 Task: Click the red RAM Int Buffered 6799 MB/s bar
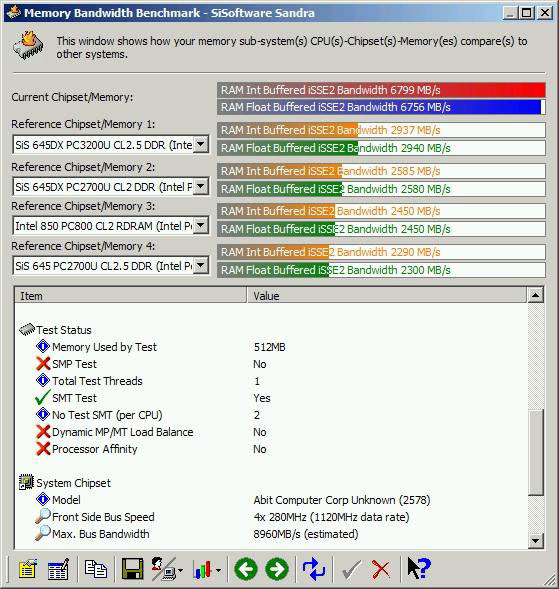(381, 90)
